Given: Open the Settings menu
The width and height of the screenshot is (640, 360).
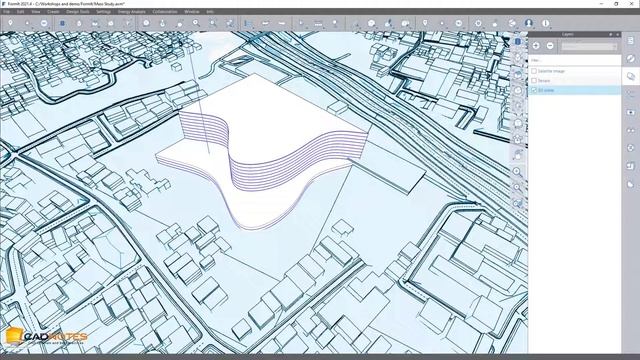Looking at the screenshot, I should coord(104,12).
